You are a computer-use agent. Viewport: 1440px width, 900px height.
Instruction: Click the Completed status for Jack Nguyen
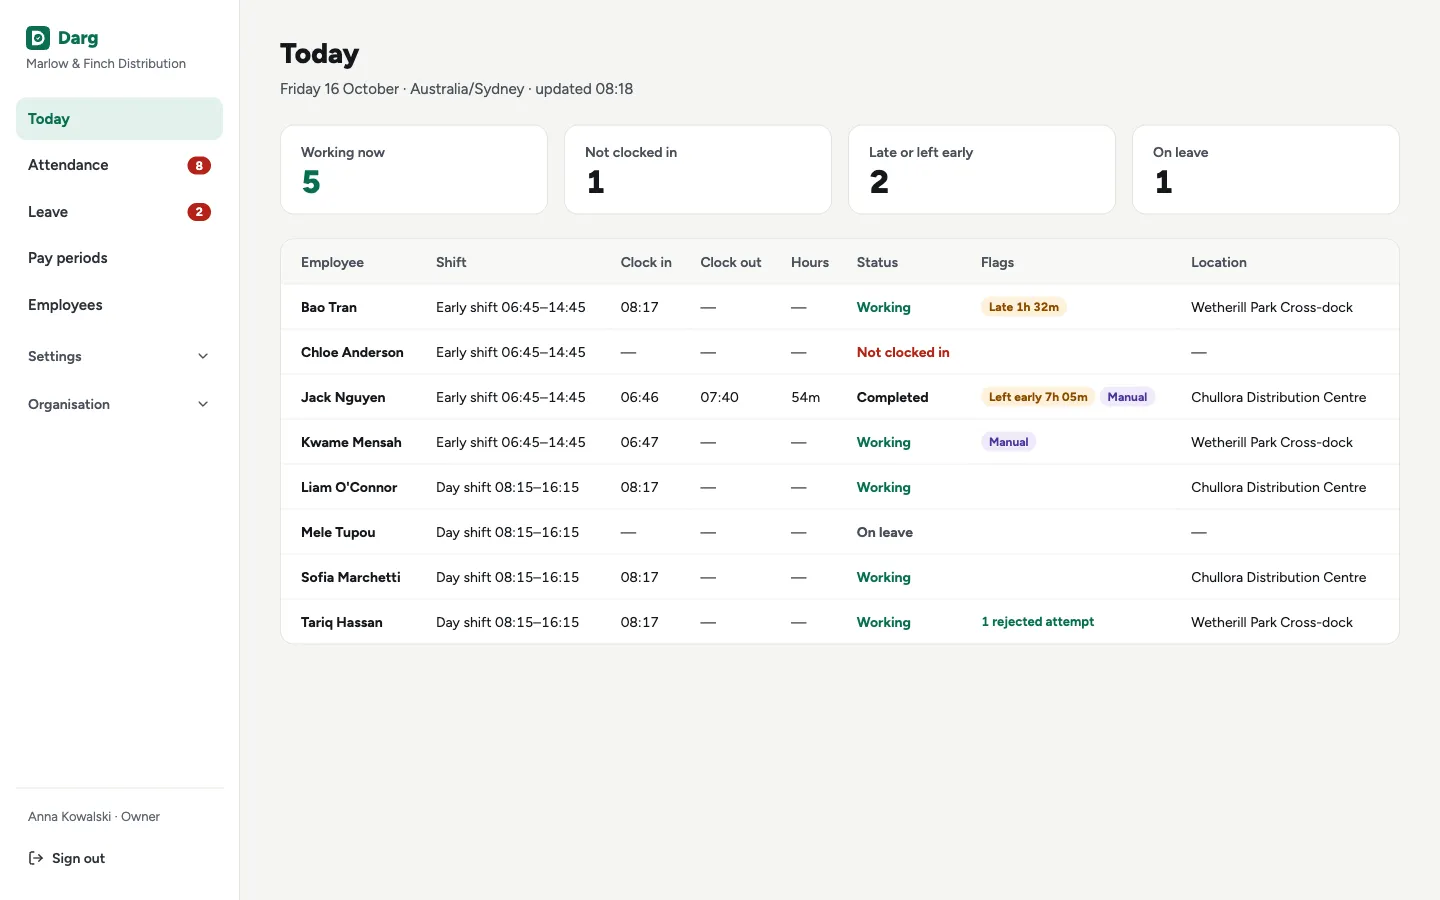893,397
